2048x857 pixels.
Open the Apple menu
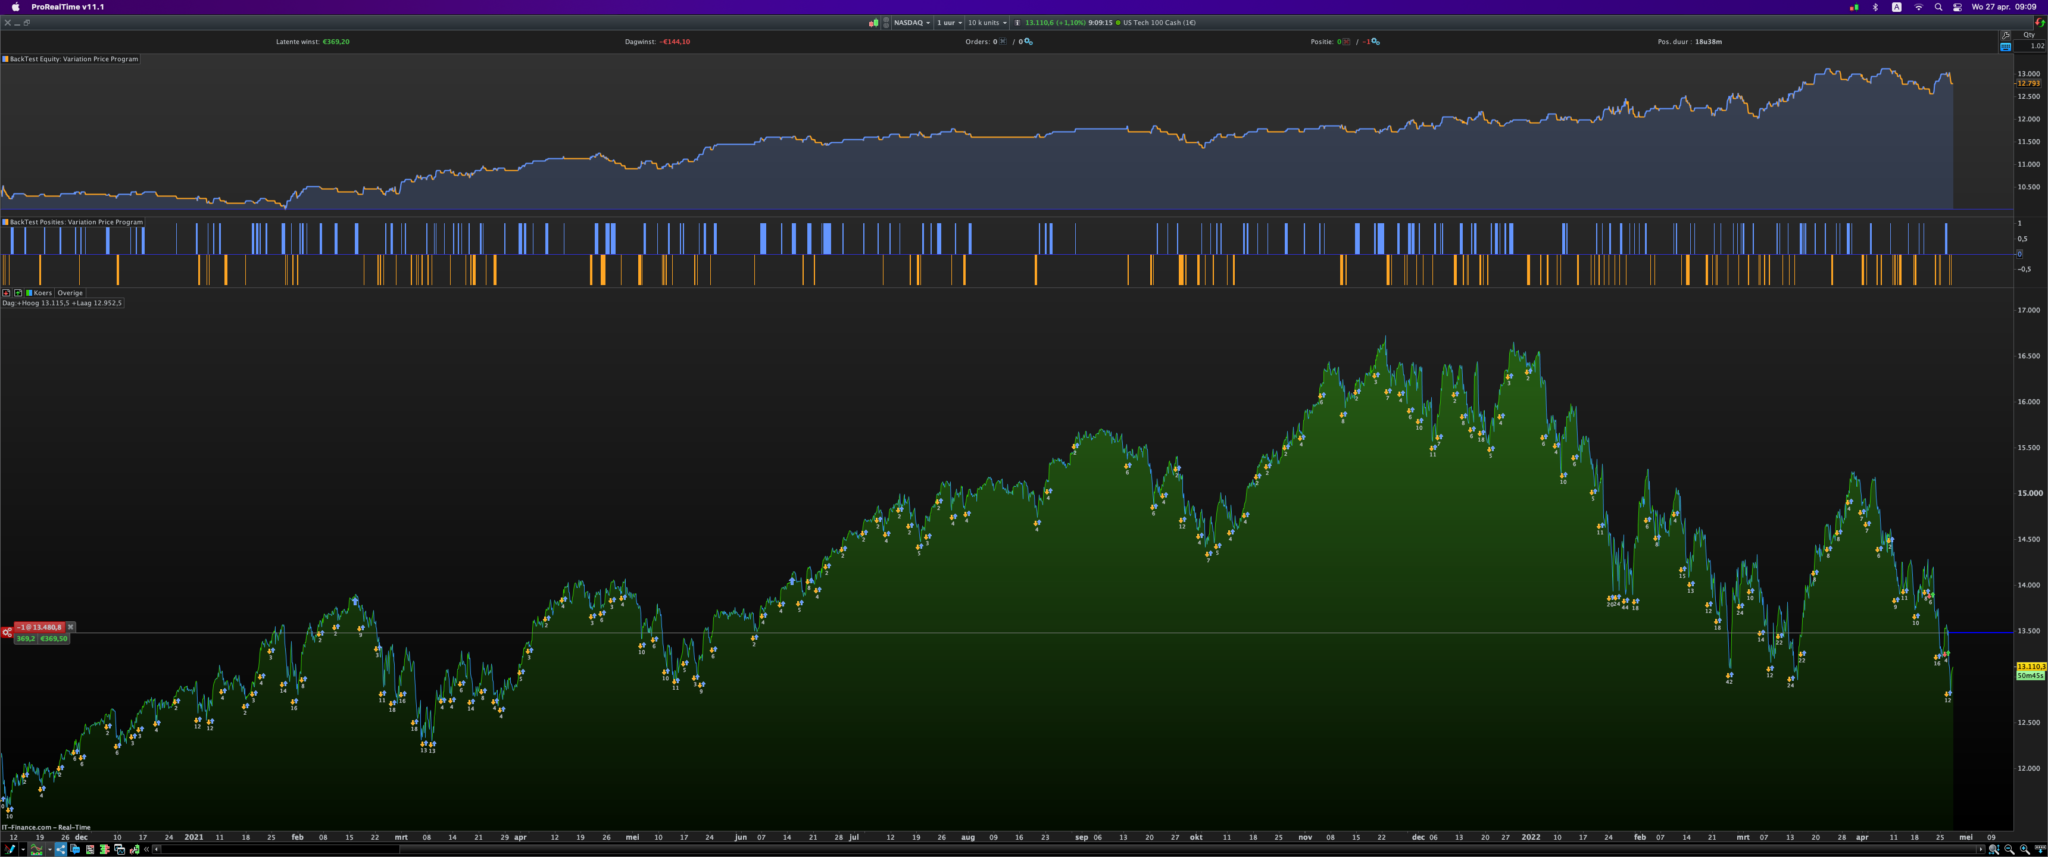(15, 7)
